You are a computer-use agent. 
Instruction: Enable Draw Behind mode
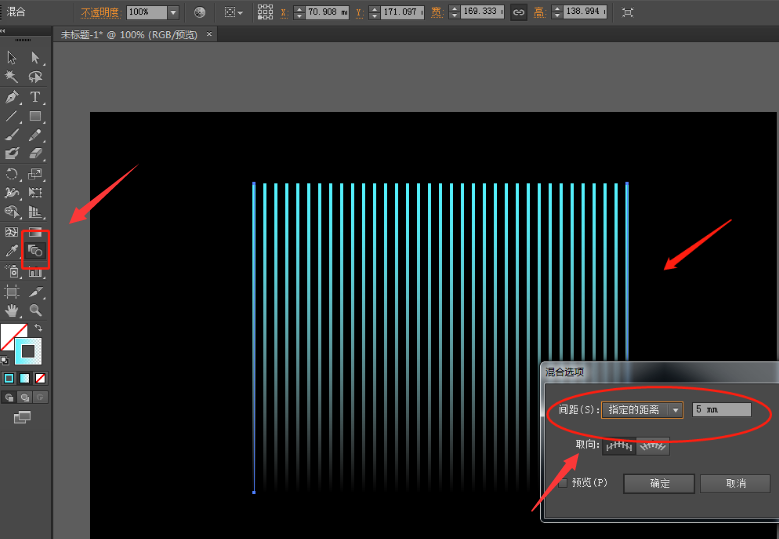point(24,397)
